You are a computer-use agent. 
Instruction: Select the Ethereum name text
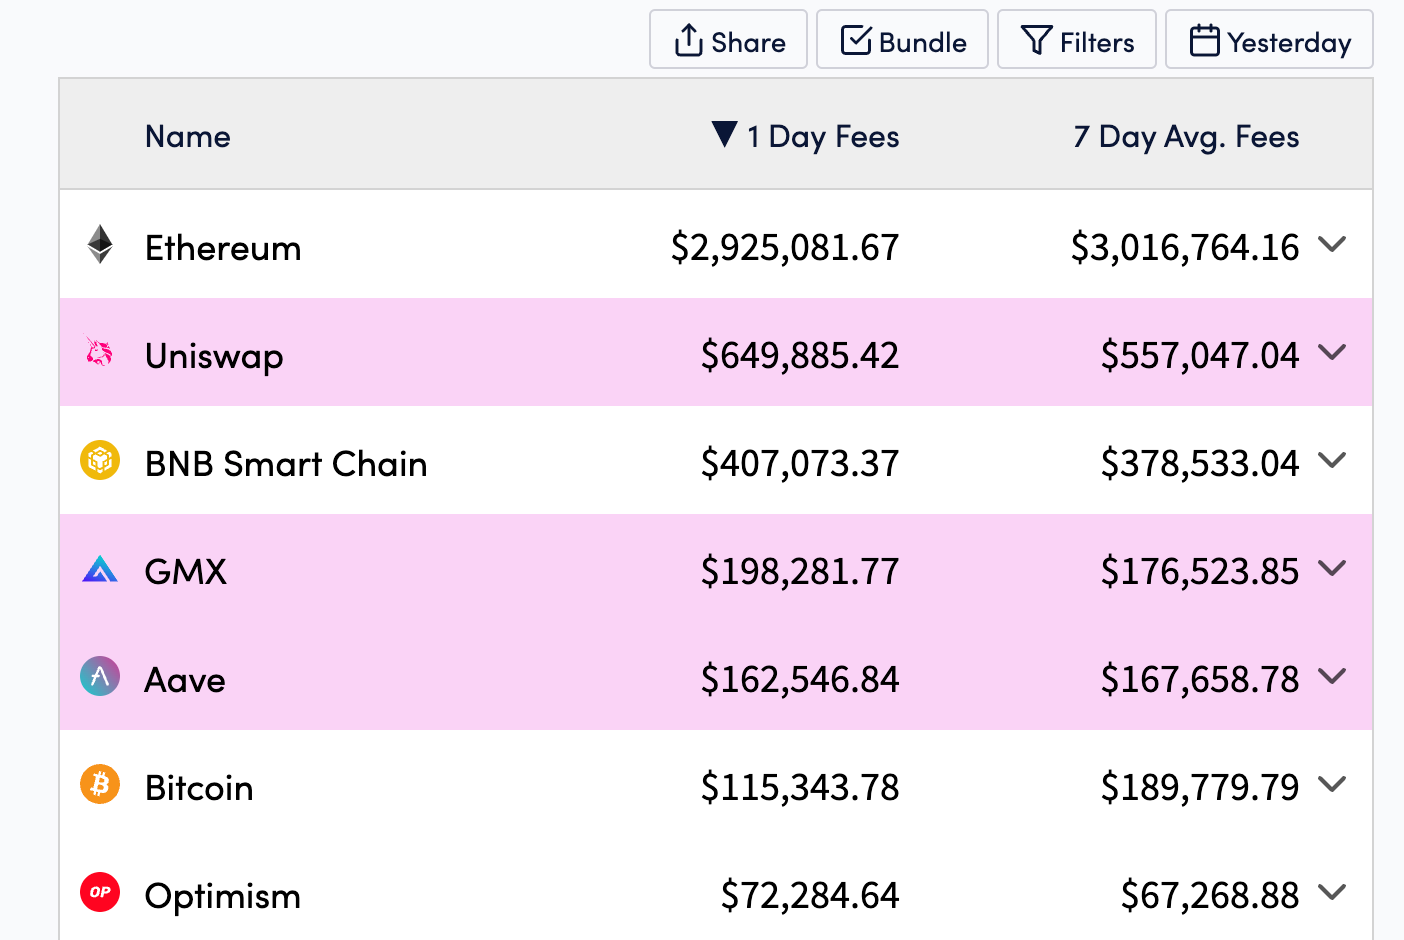(223, 247)
